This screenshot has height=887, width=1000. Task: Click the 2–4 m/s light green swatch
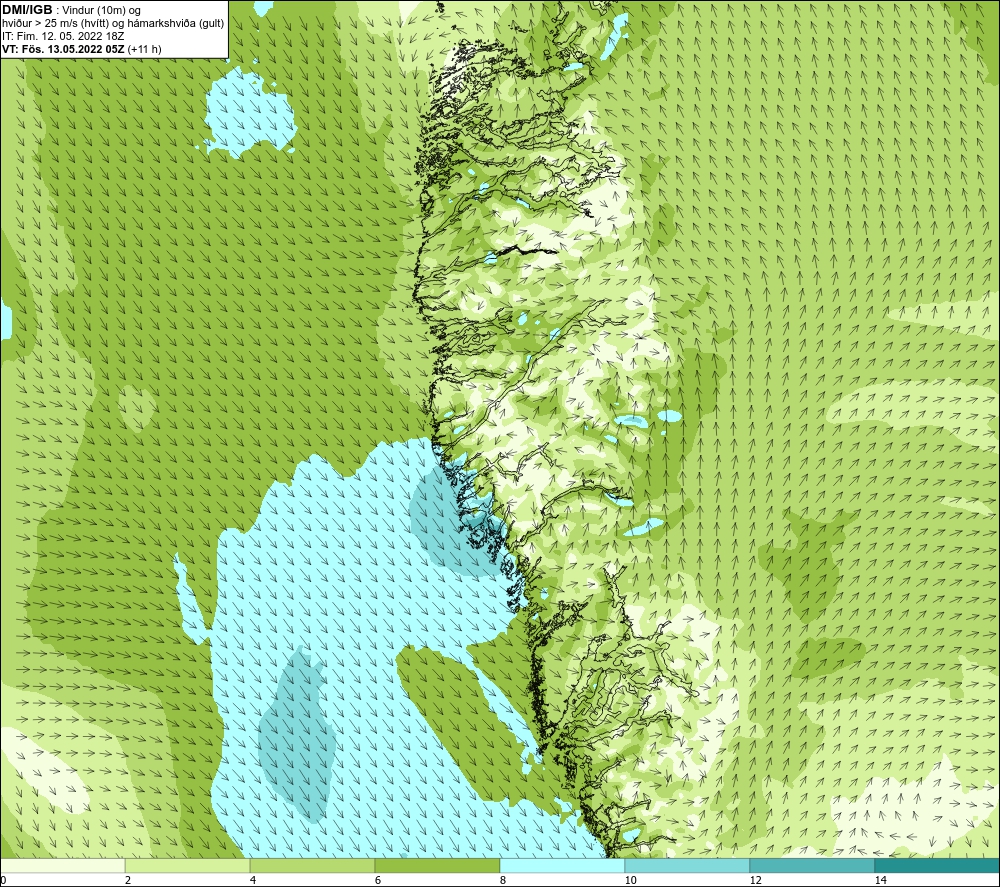coord(188,866)
